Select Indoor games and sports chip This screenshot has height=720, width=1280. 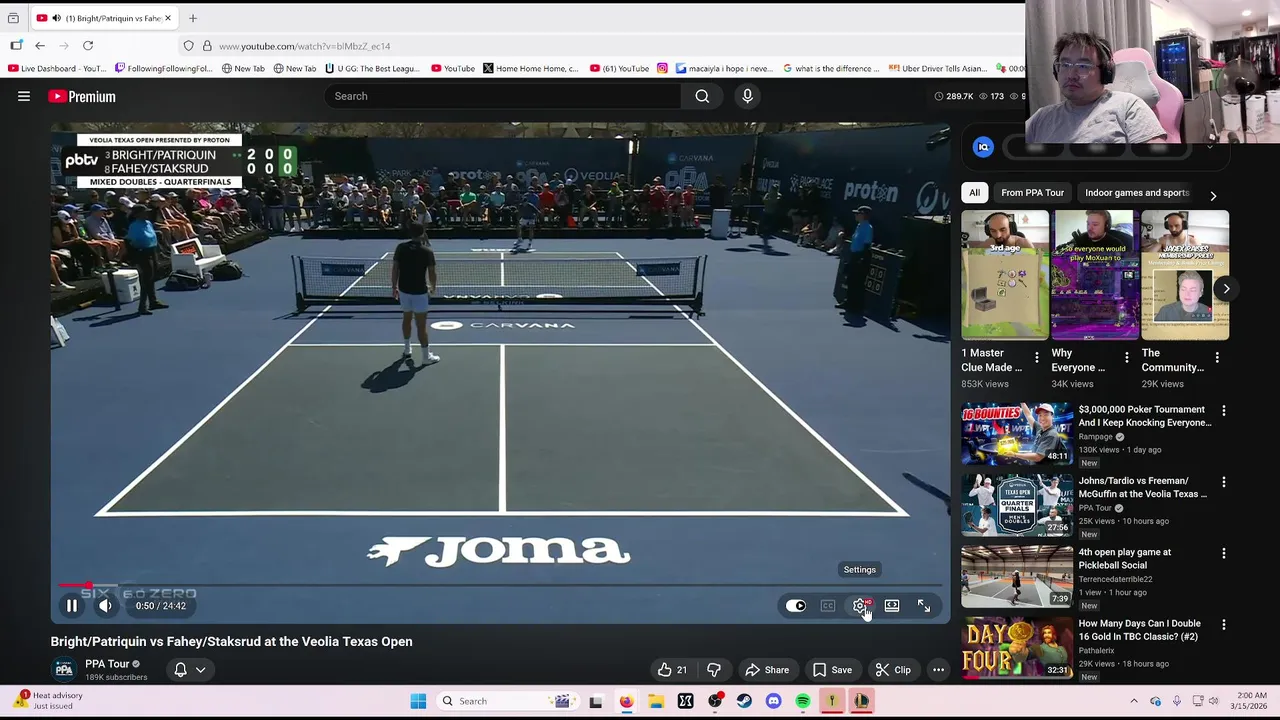click(x=1137, y=193)
